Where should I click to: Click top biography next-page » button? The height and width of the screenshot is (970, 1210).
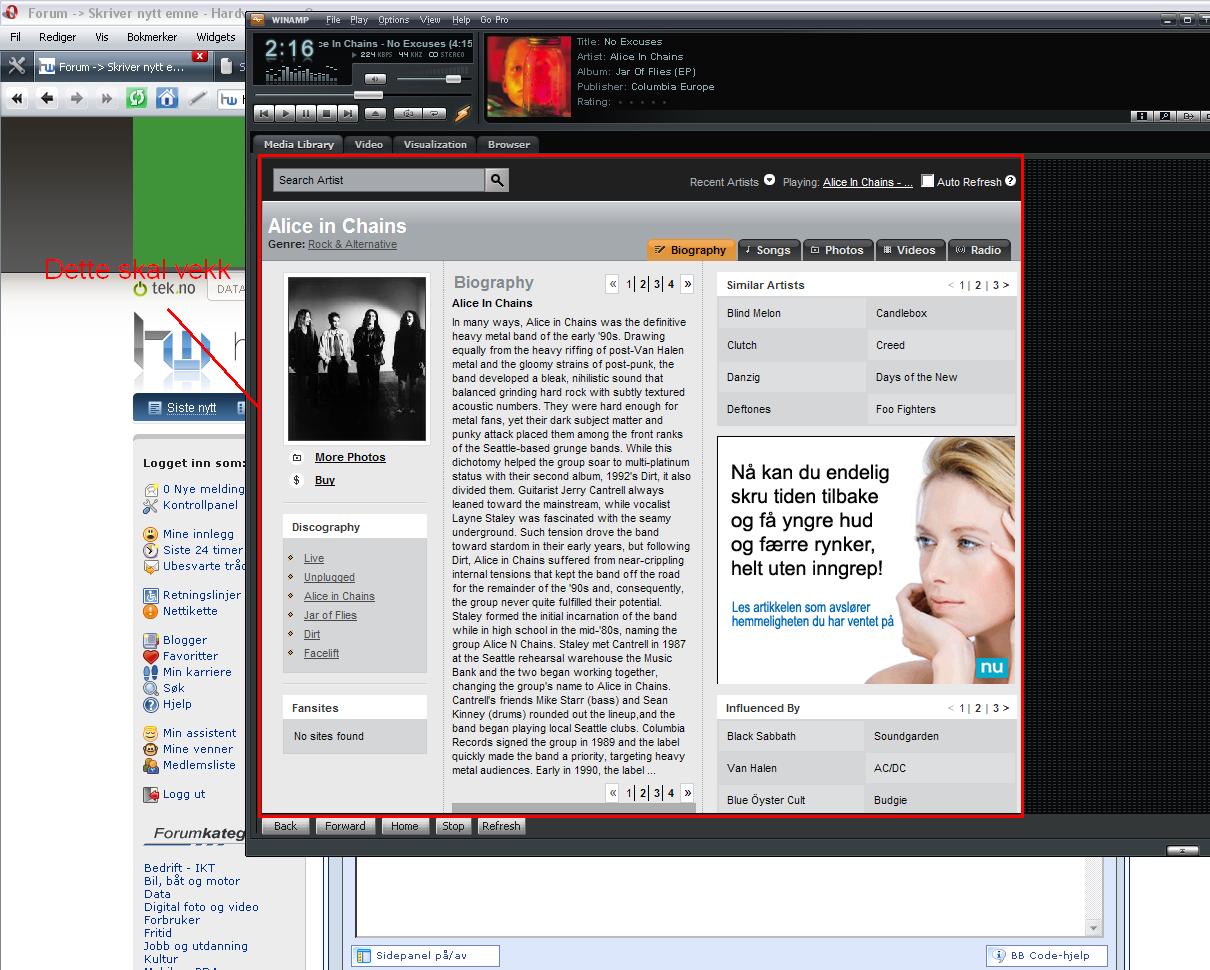point(687,284)
